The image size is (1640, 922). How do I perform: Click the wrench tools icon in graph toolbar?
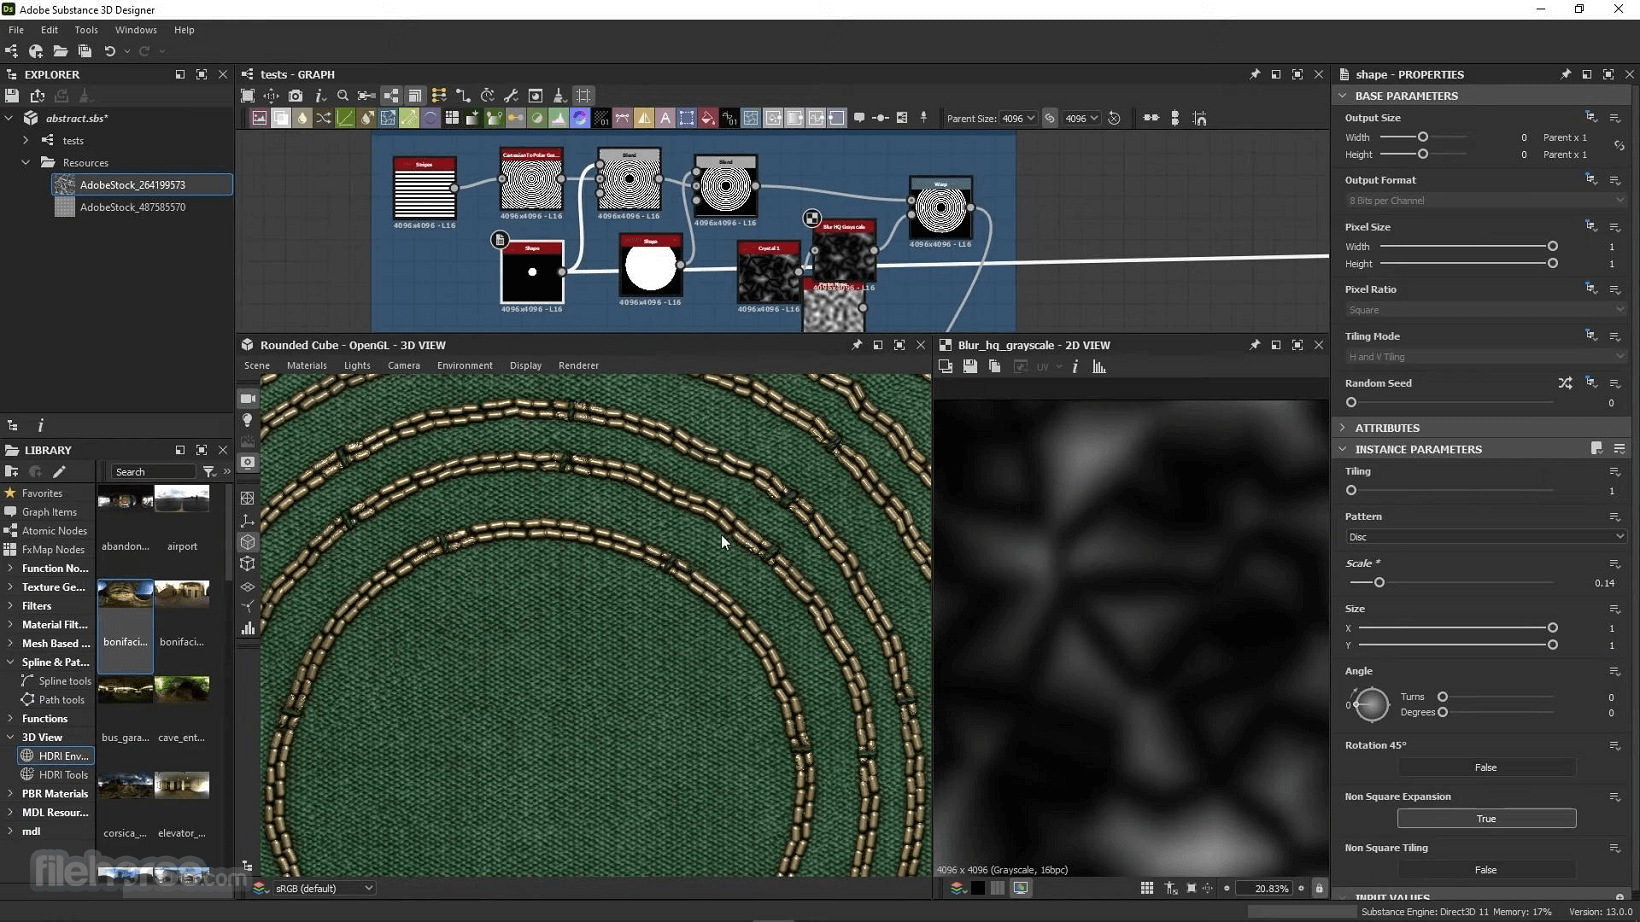coord(511,96)
